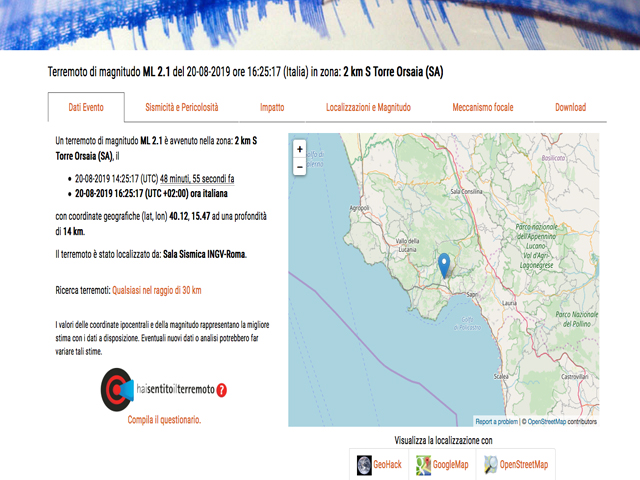This screenshot has width=640, height=480.
Task: Open the OpenStreetMap localization button
Action: coord(515,465)
